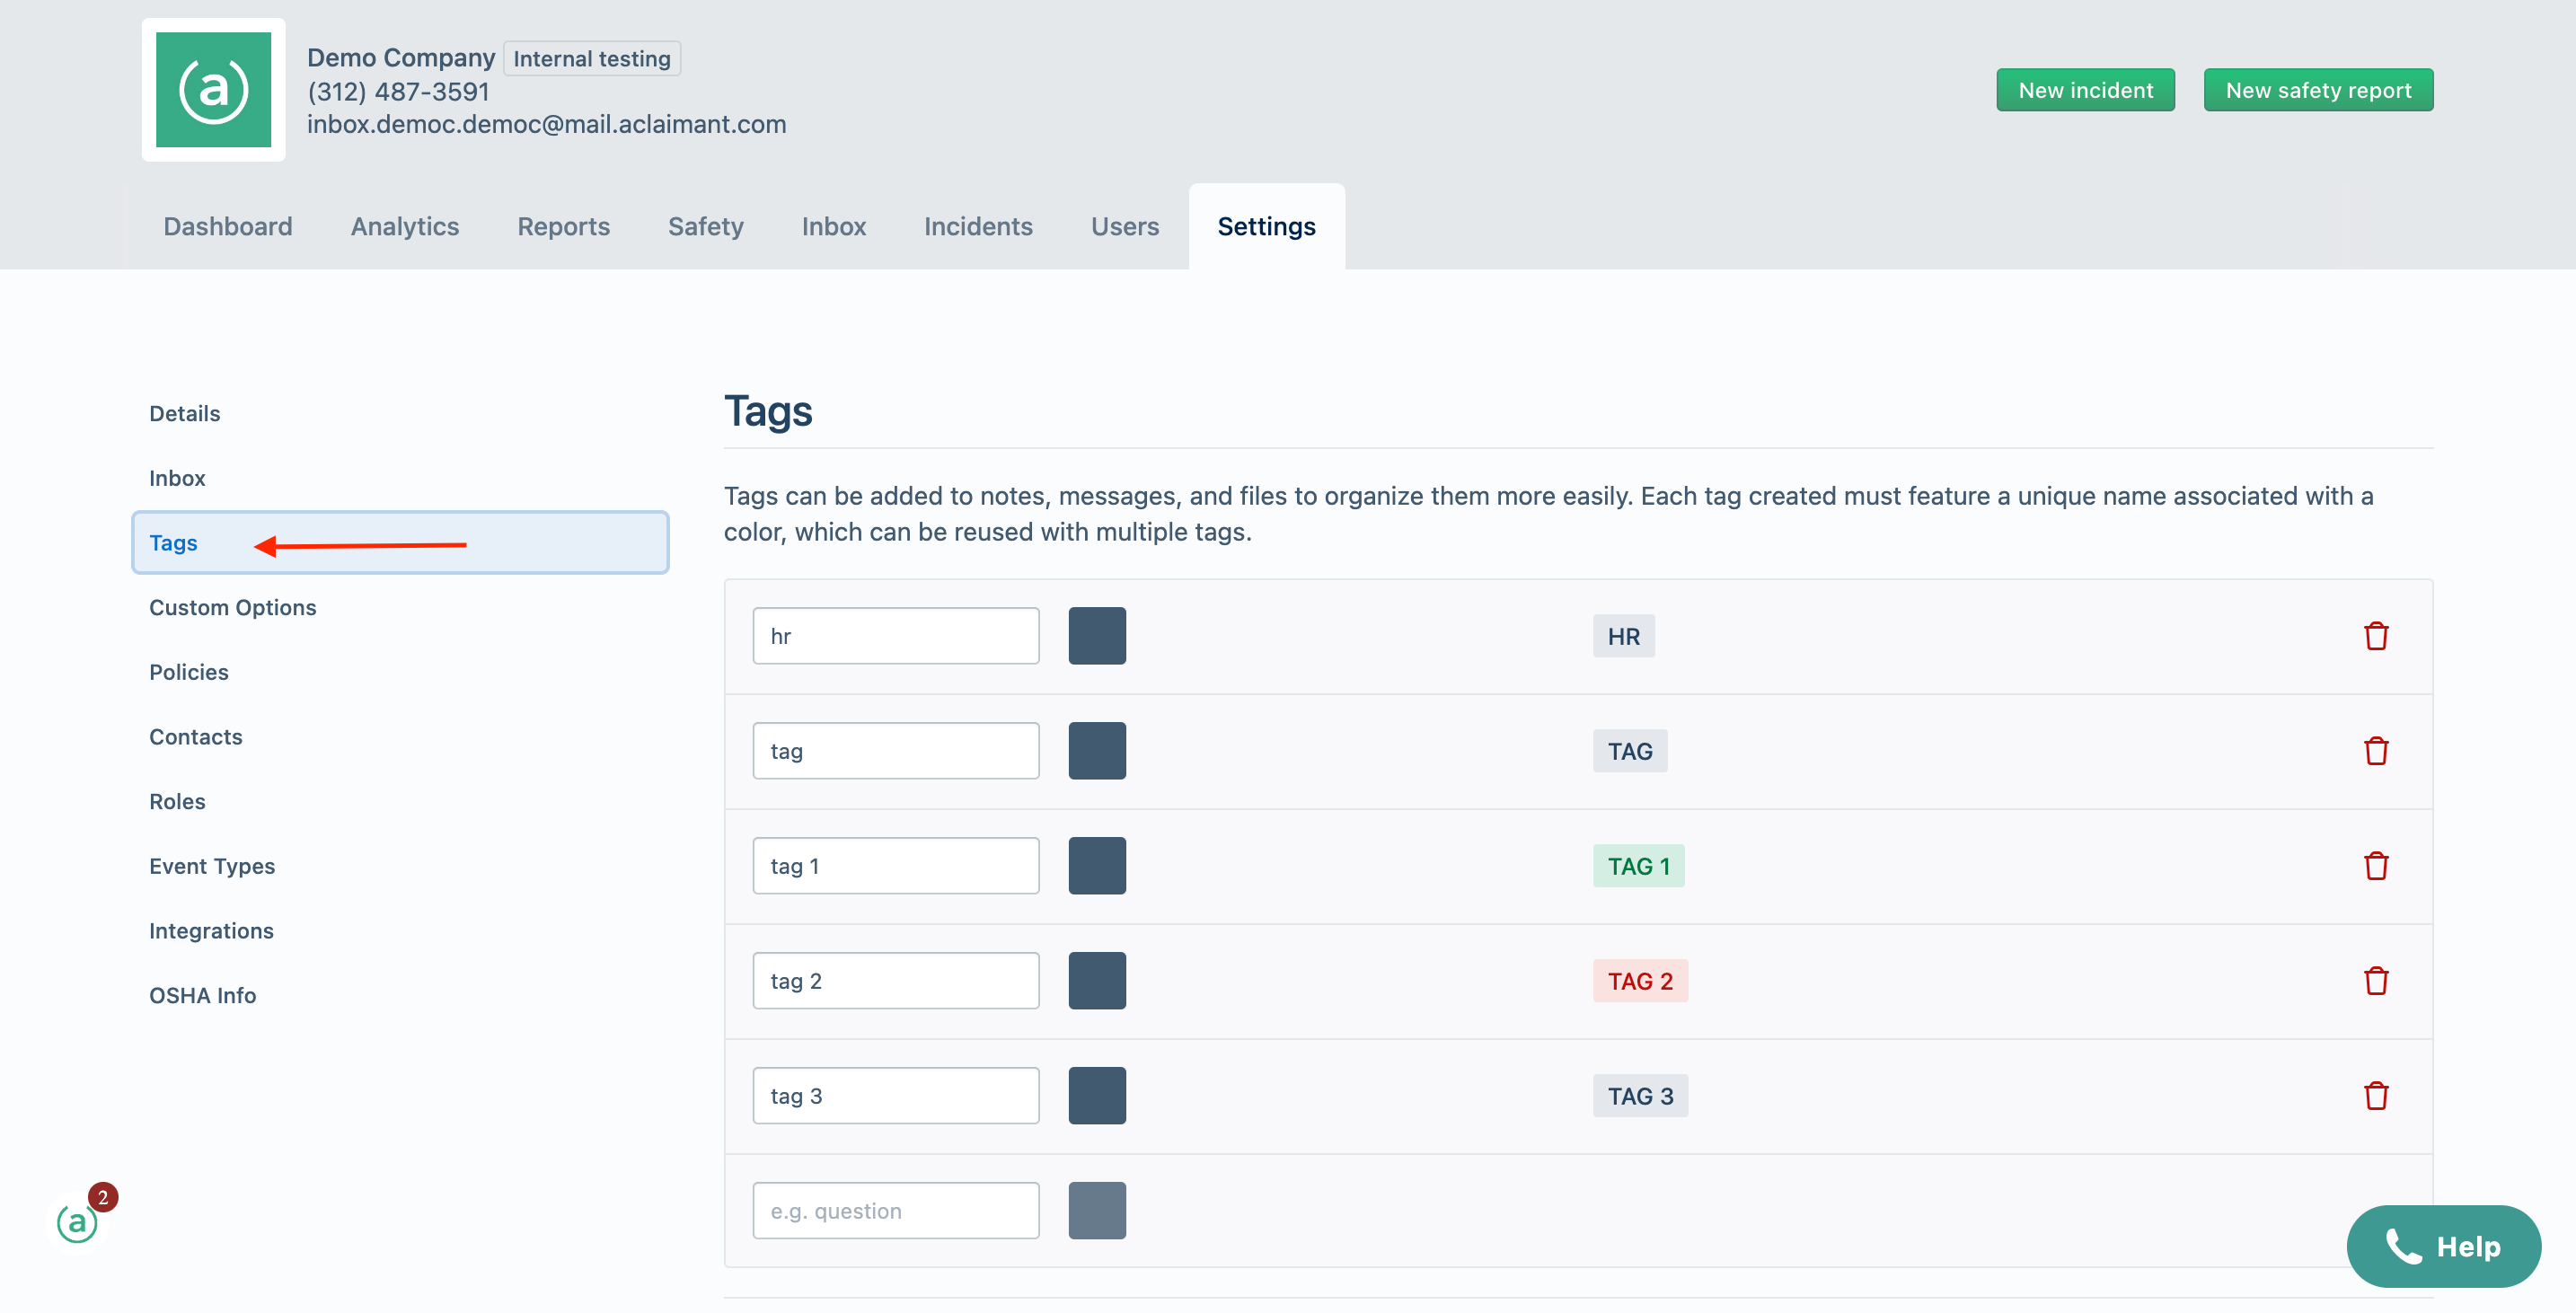Screen dimensions: 2576x1313
Task: Click the inbox.democ.democ@mail.aclaimant.com address
Action: pos(546,124)
